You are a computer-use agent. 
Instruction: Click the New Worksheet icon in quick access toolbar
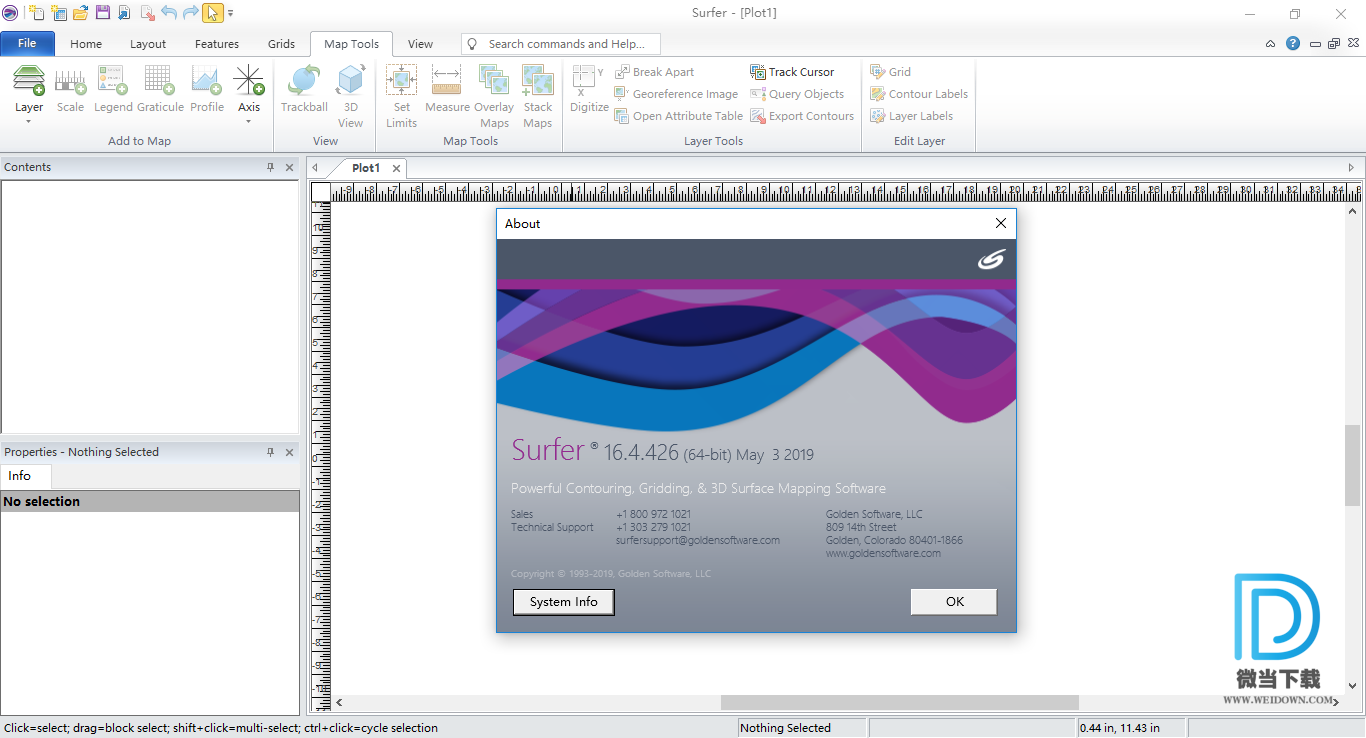point(58,13)
